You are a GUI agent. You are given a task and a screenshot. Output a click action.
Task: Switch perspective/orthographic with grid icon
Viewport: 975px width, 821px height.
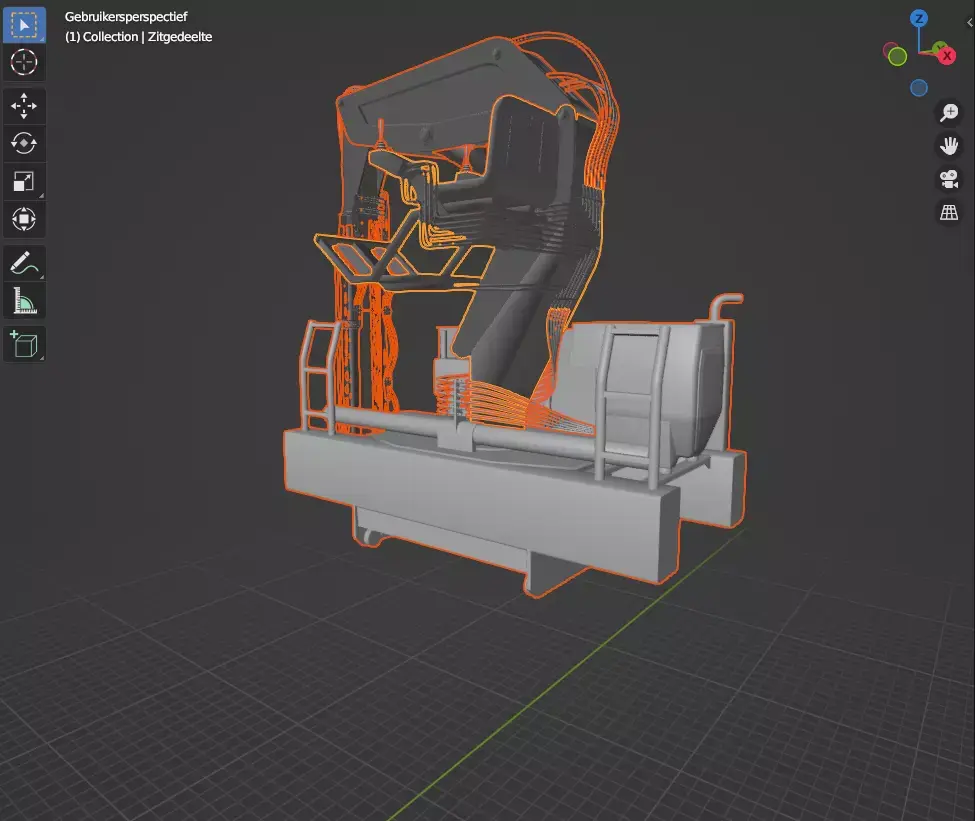pos(949,213)
